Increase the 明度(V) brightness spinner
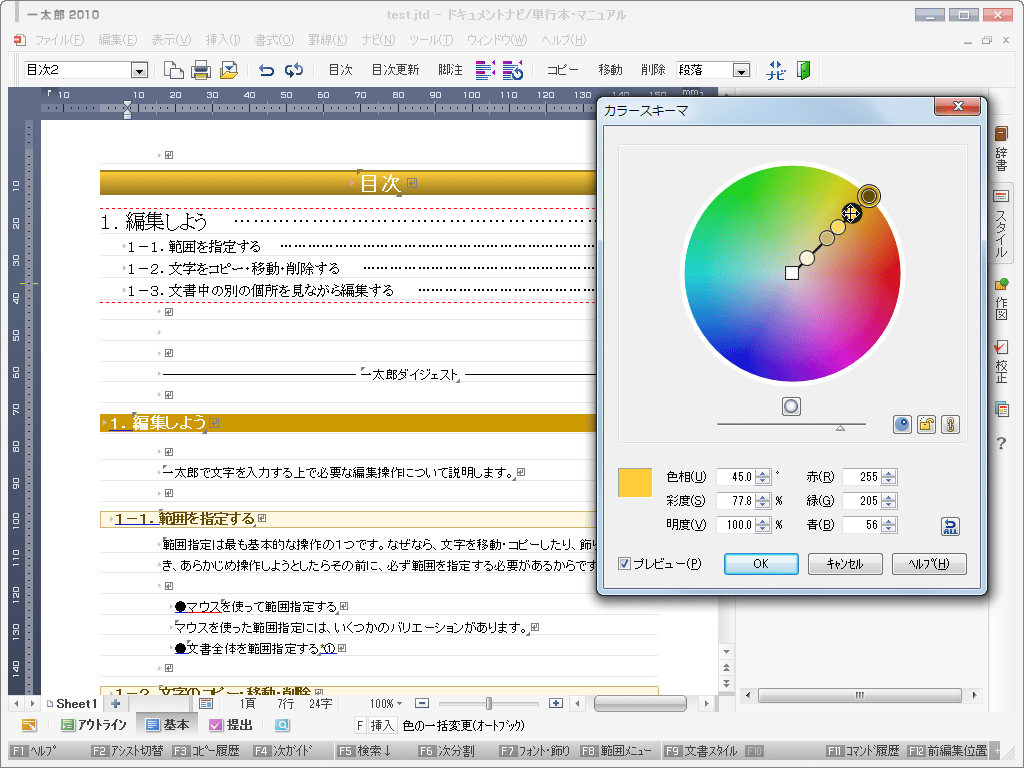This screenshot has height=768, width=1024. pos(762,521)
